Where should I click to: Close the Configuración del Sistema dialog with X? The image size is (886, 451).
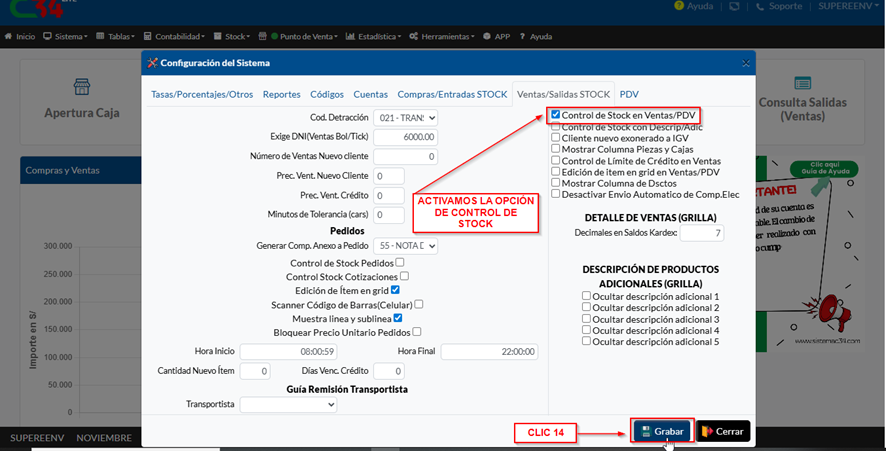745,63
